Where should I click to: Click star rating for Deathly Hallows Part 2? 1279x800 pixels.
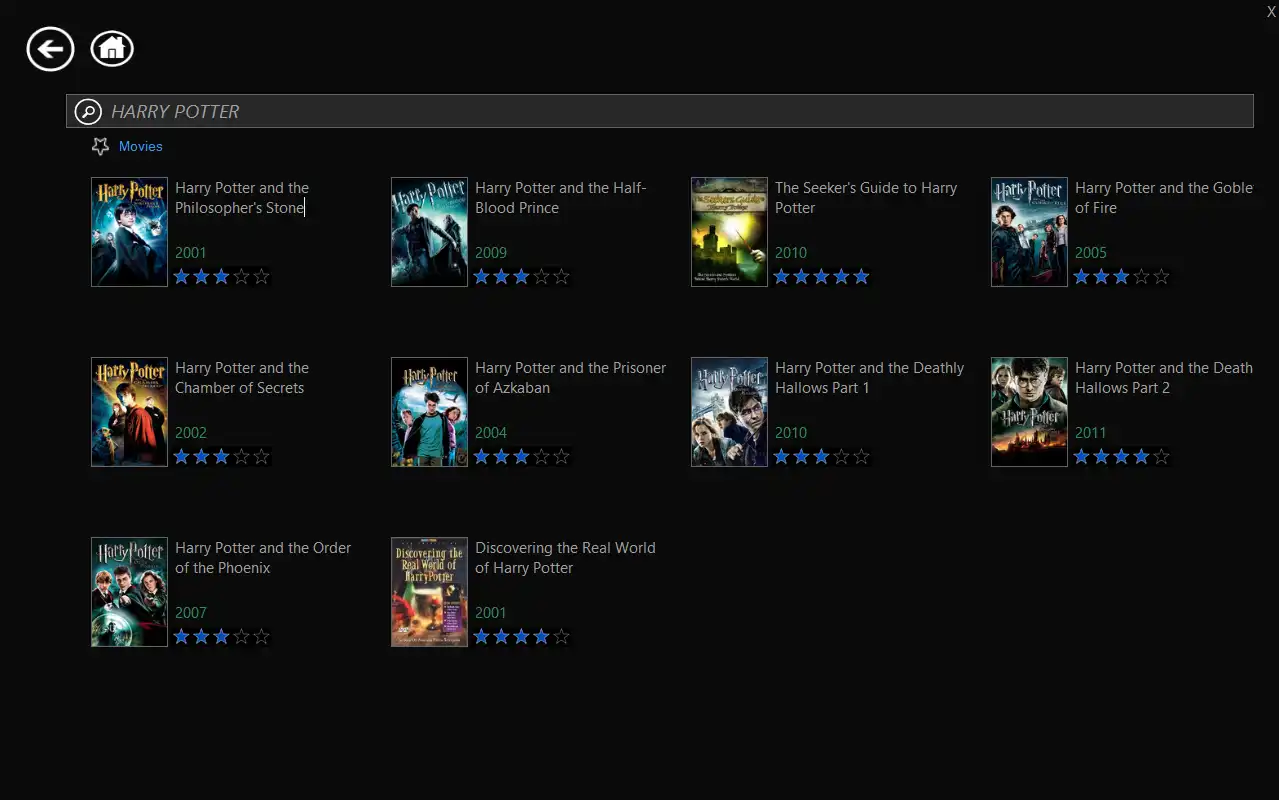point(1122,457)
